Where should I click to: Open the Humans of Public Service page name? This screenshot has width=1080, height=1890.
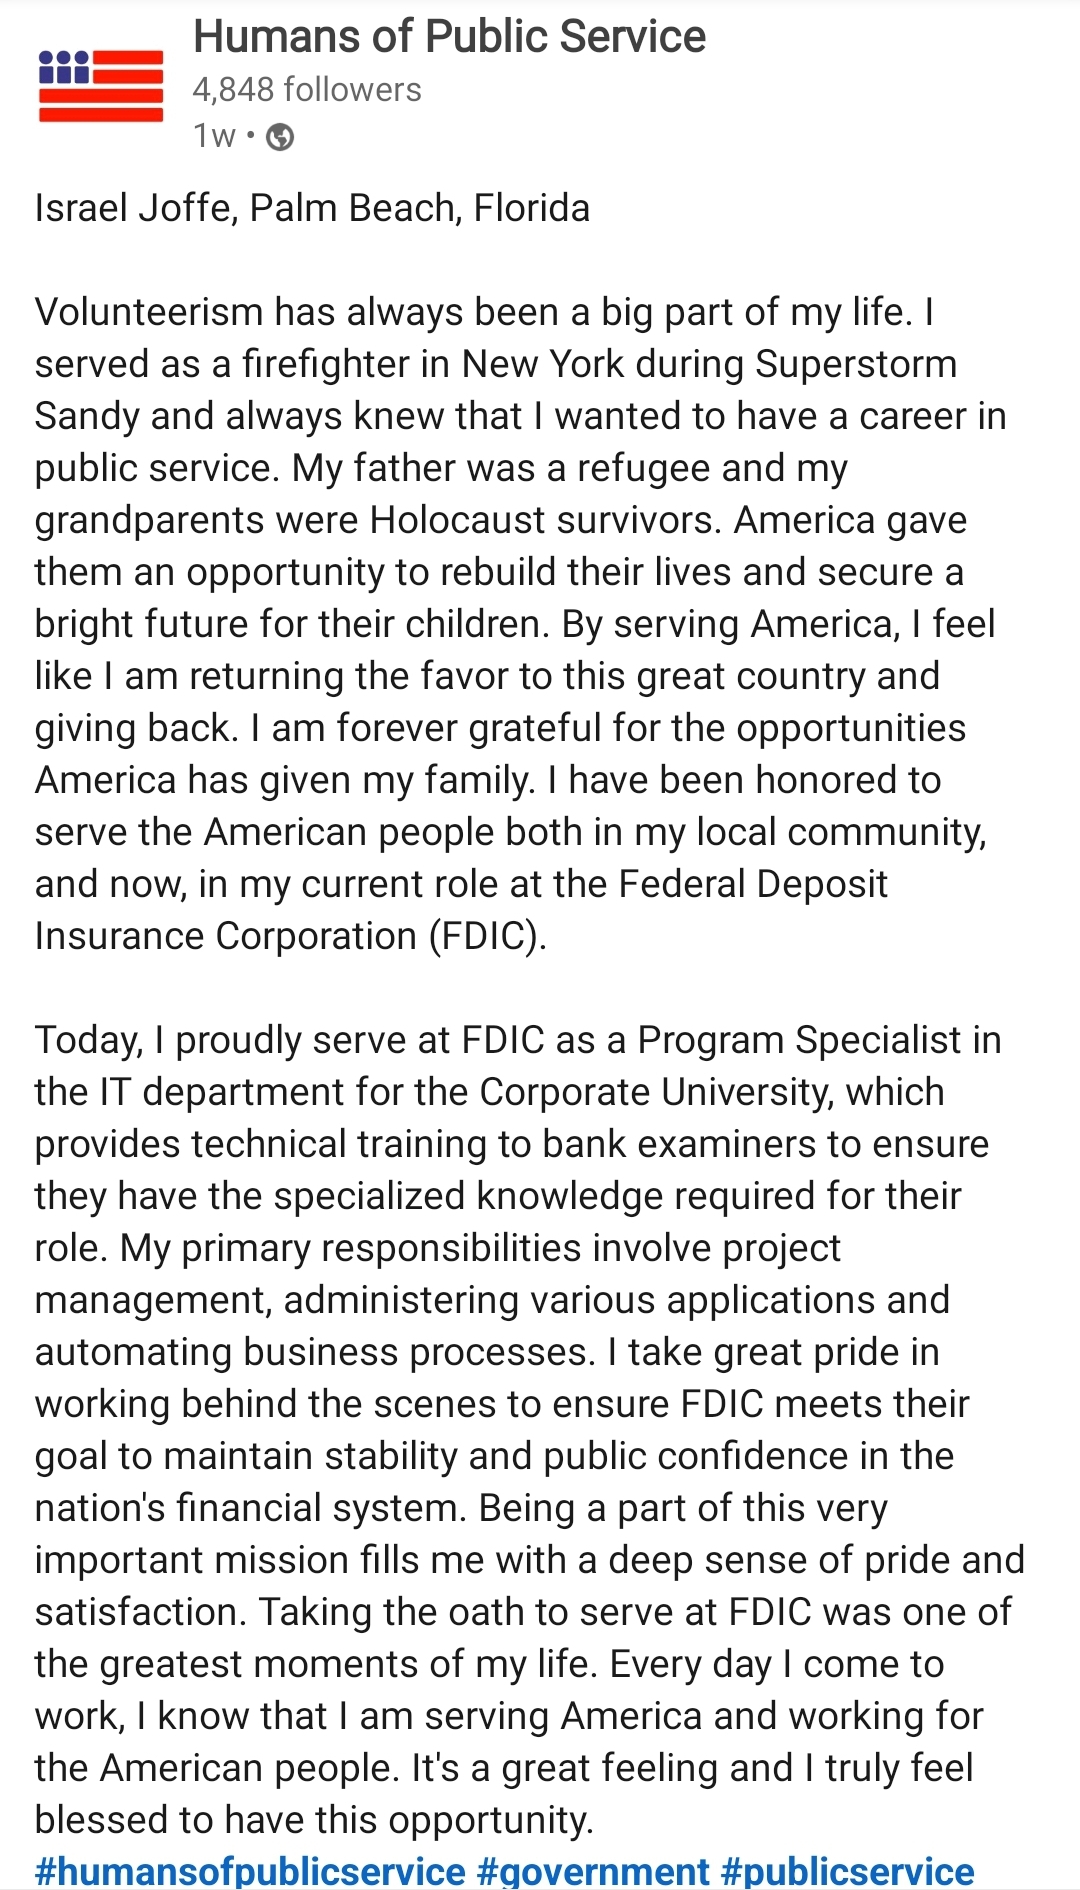click(x=449, y=37)
